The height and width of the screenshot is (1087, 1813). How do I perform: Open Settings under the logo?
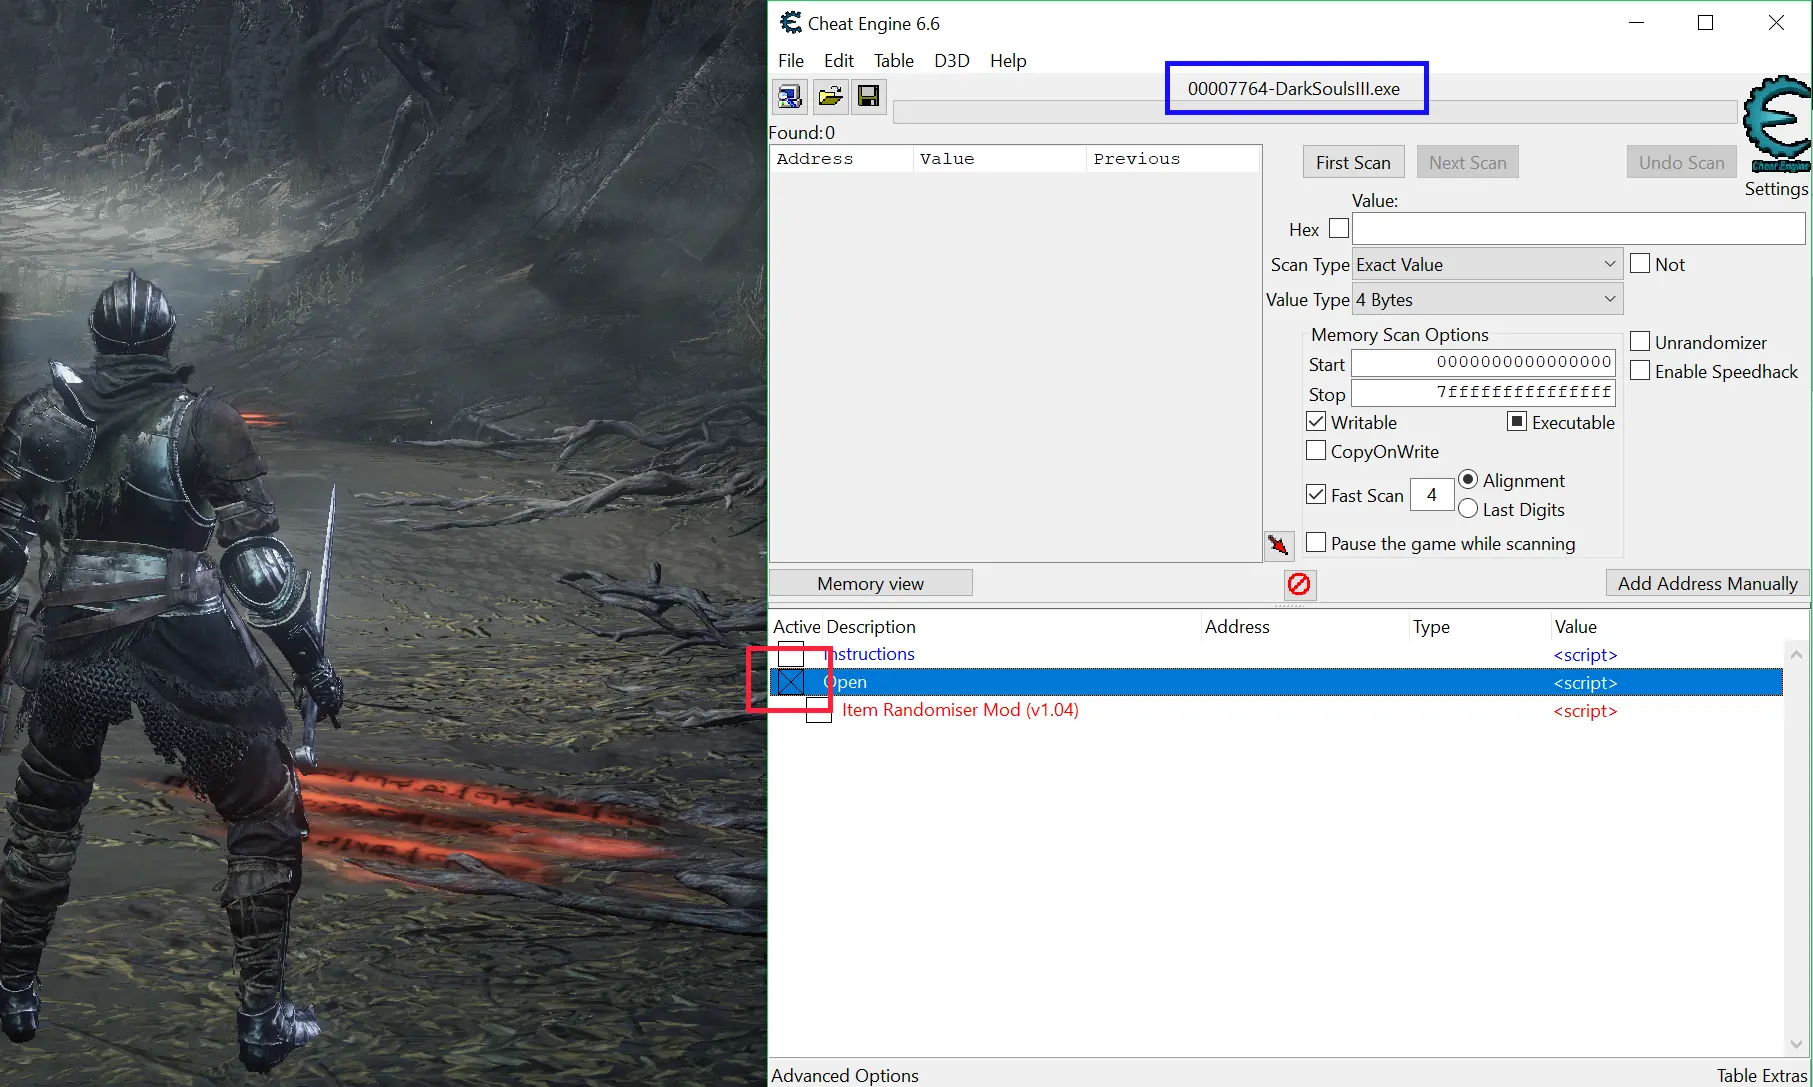click(1776, 189)
